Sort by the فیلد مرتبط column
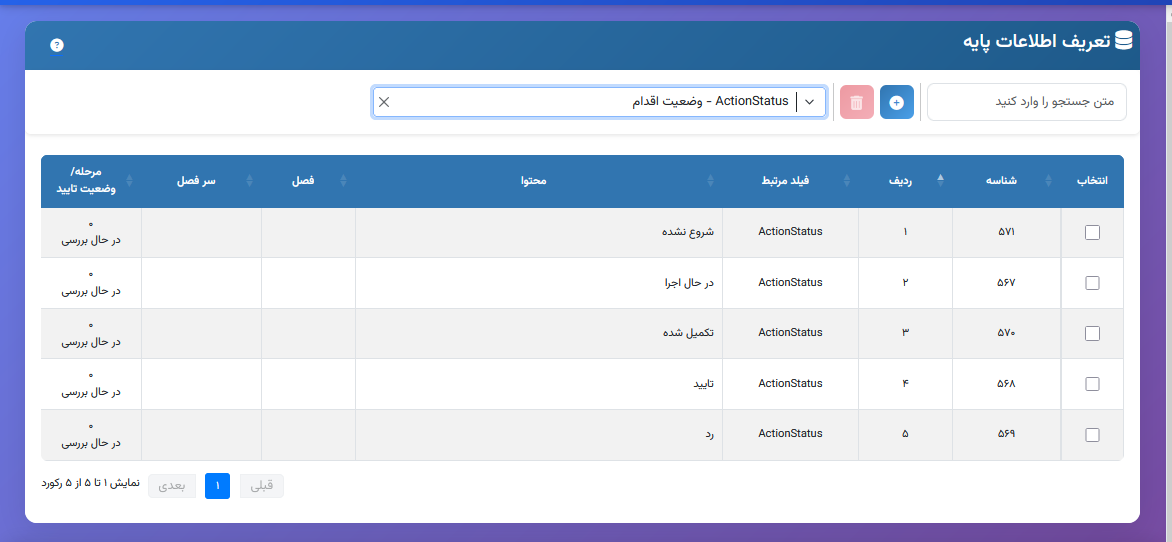The height and width of the screenshot is (542, 1172). (x=790, y=181)
